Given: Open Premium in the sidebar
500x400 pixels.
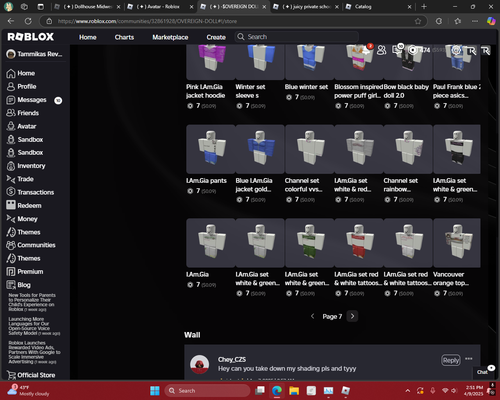Looking at the screenshot, I should [25, 272].
